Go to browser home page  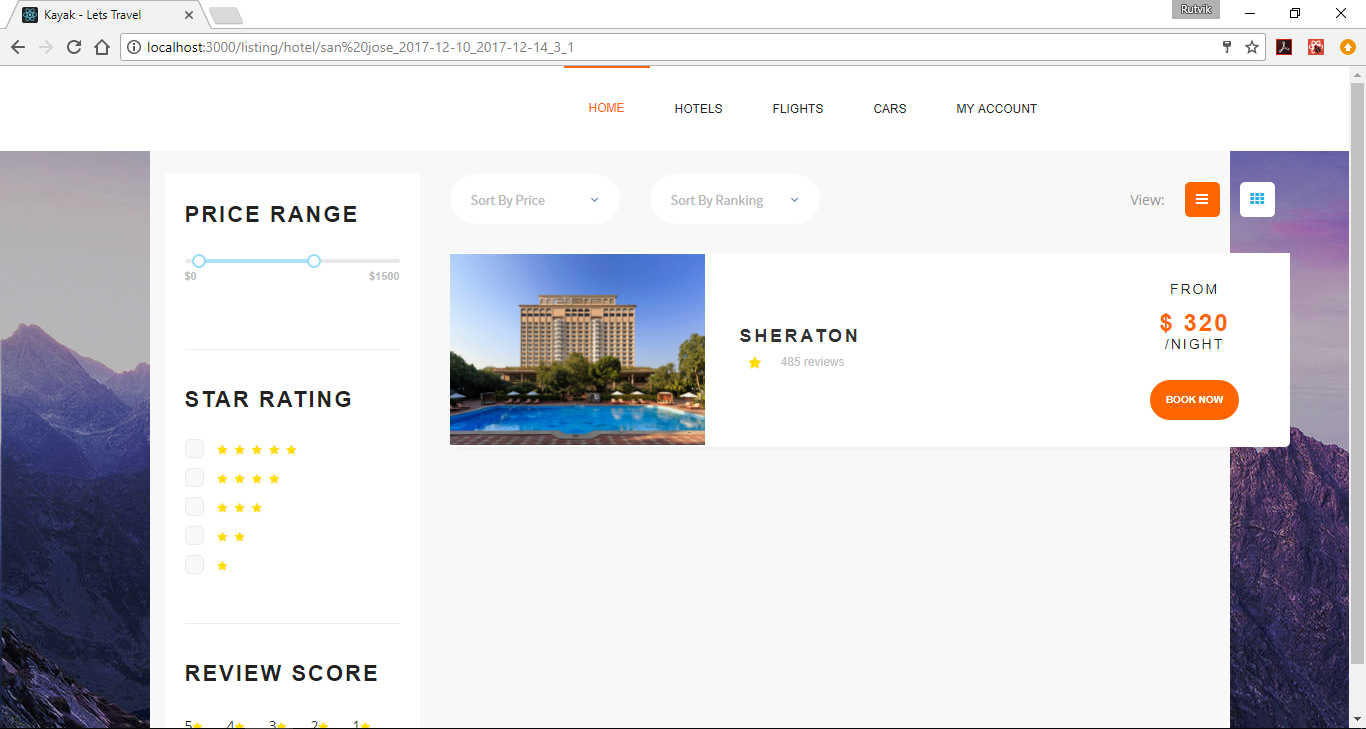click(102, 47)
